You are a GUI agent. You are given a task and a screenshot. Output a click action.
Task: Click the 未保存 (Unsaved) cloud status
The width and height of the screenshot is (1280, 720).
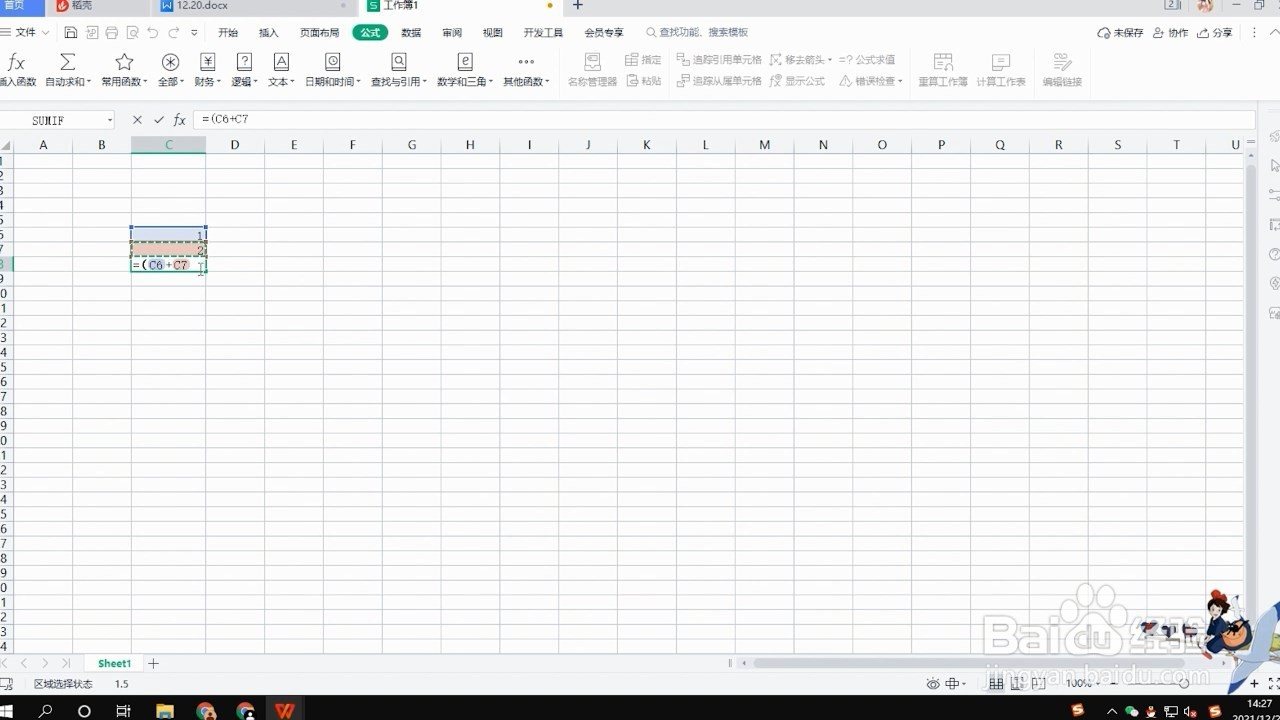pos(1120,33)
